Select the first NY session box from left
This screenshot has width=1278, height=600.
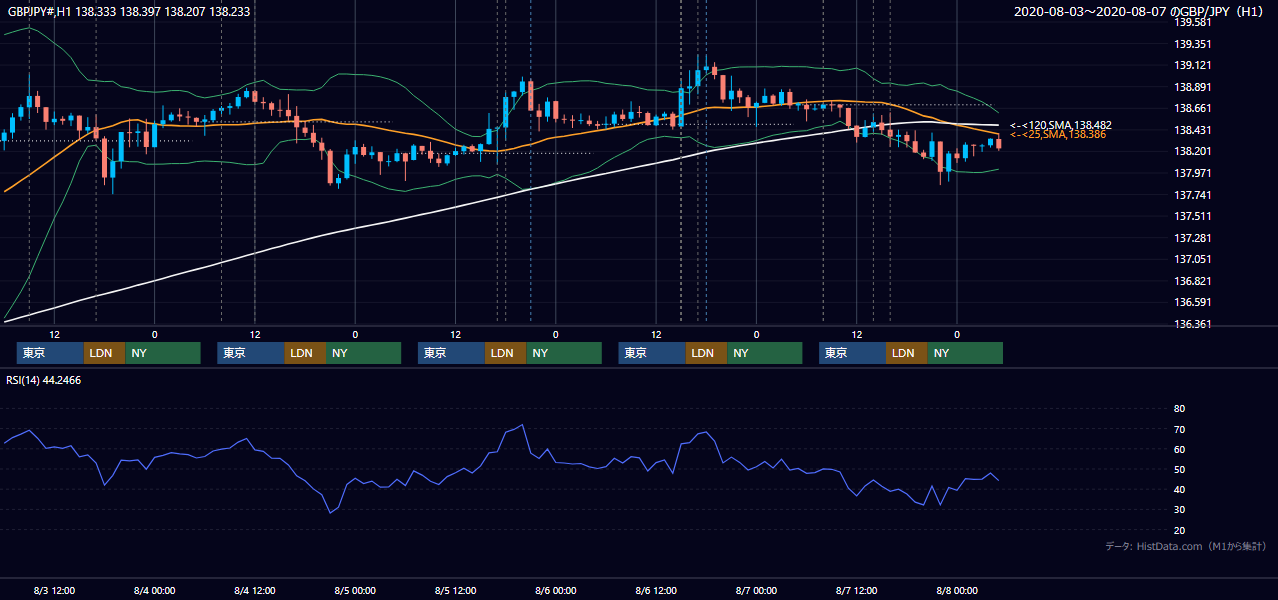pyautogui.click(x=163, y=353)
